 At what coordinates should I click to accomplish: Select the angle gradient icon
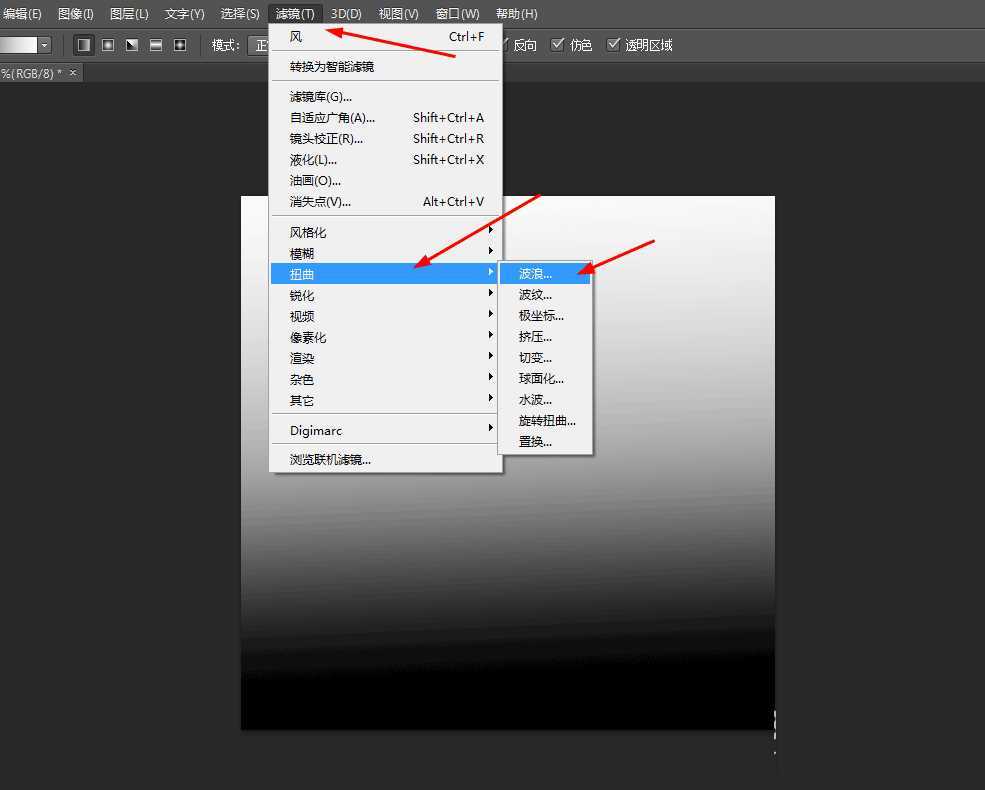[132, 45]
